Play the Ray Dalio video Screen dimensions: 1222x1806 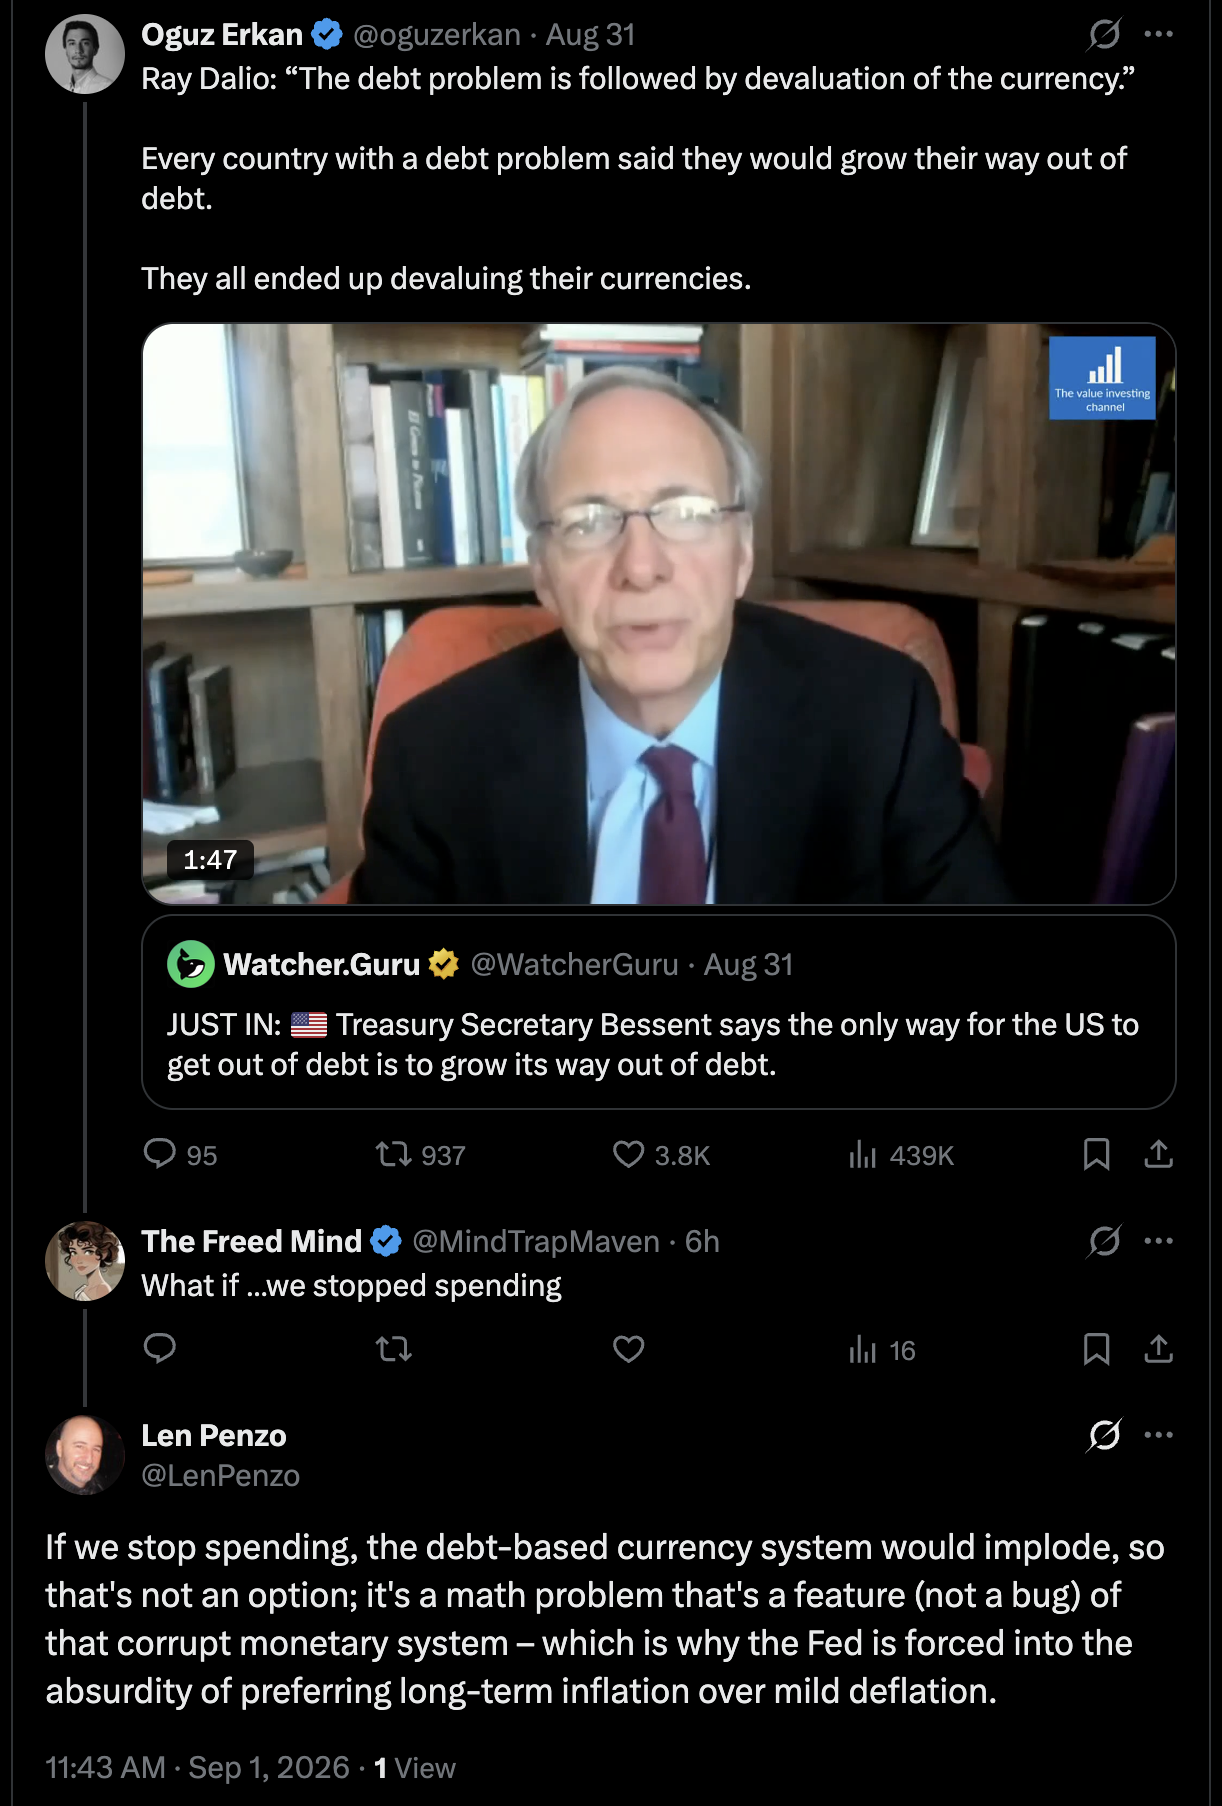658,614
